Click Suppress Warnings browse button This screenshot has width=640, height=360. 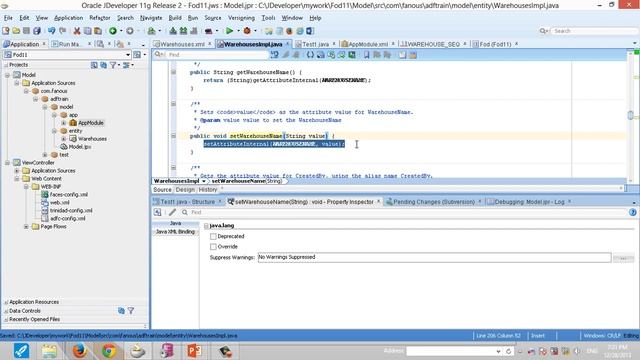coord(623,258)
